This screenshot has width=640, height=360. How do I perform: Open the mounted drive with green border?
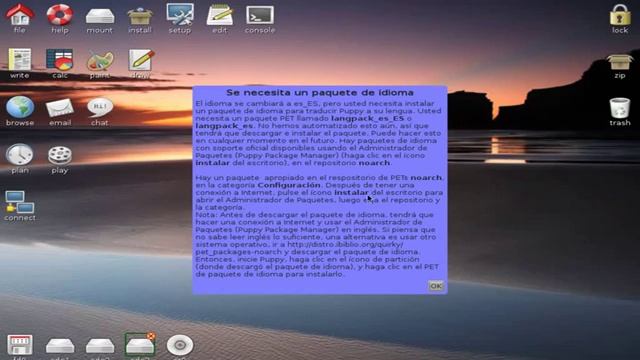pos(140,345)
